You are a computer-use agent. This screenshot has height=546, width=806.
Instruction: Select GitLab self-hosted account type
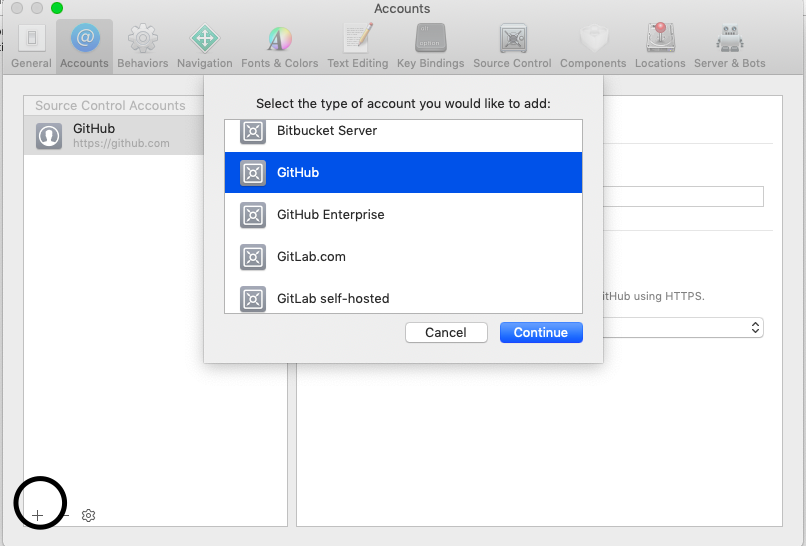click(404, 297)
